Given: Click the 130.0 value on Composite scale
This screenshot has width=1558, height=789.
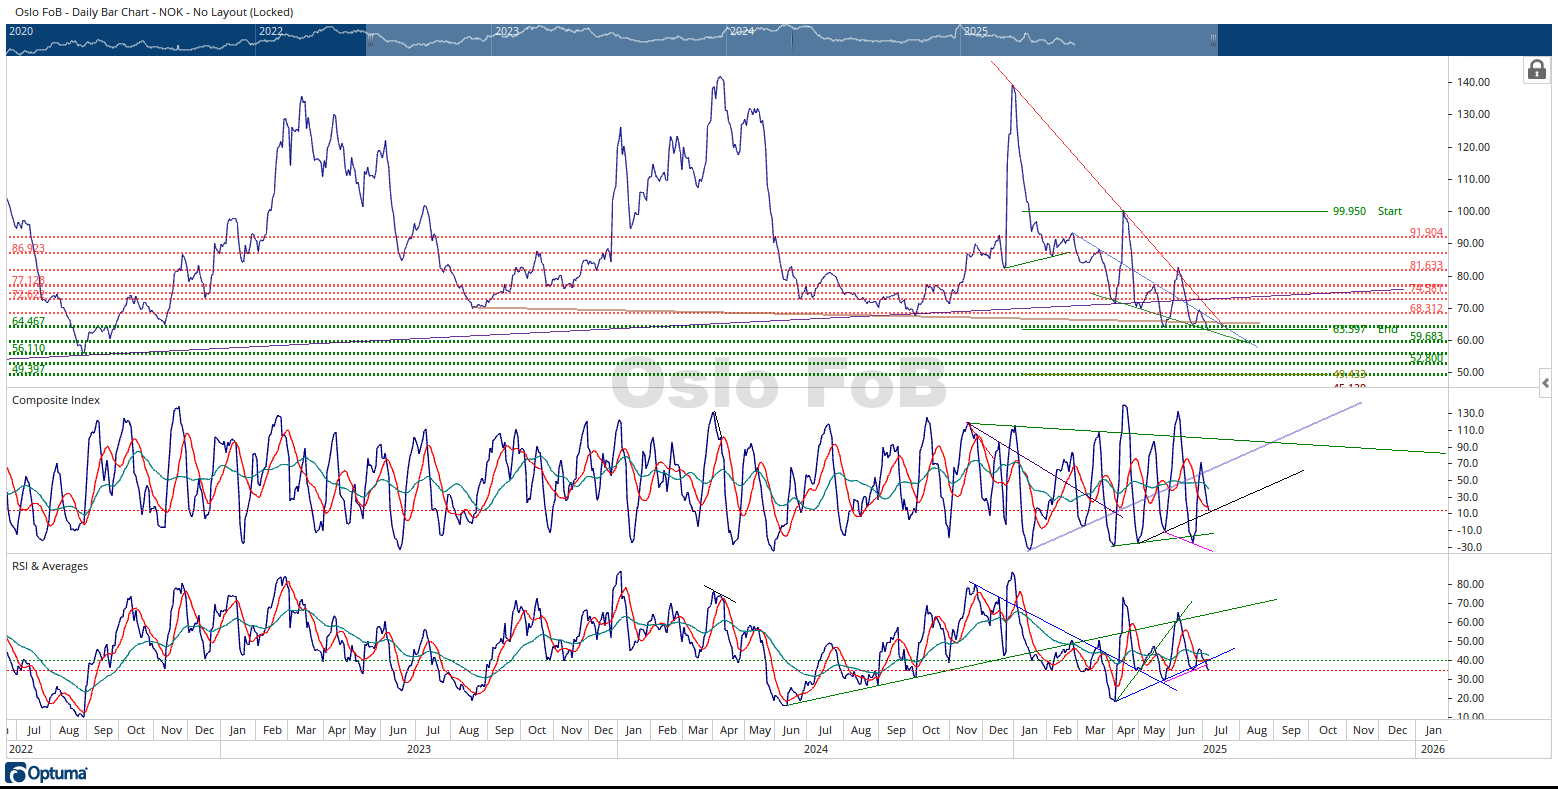Looking at the screenshot, I should tap(1470, 413).
